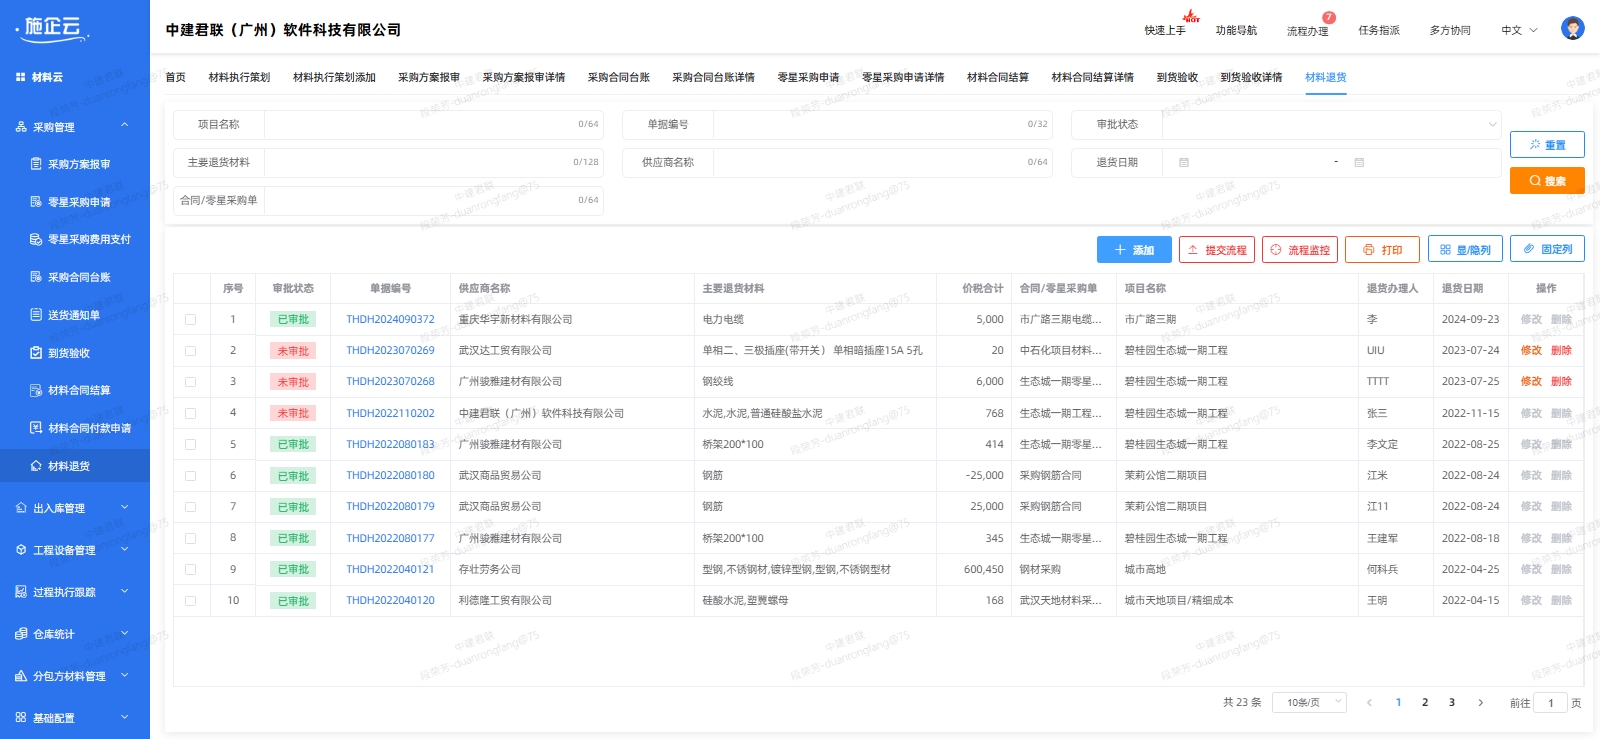Open the 中文 language dropdown
The height and width of the screenshot is (739, 1600).
pyautogui.click(x=1519, y=30)
